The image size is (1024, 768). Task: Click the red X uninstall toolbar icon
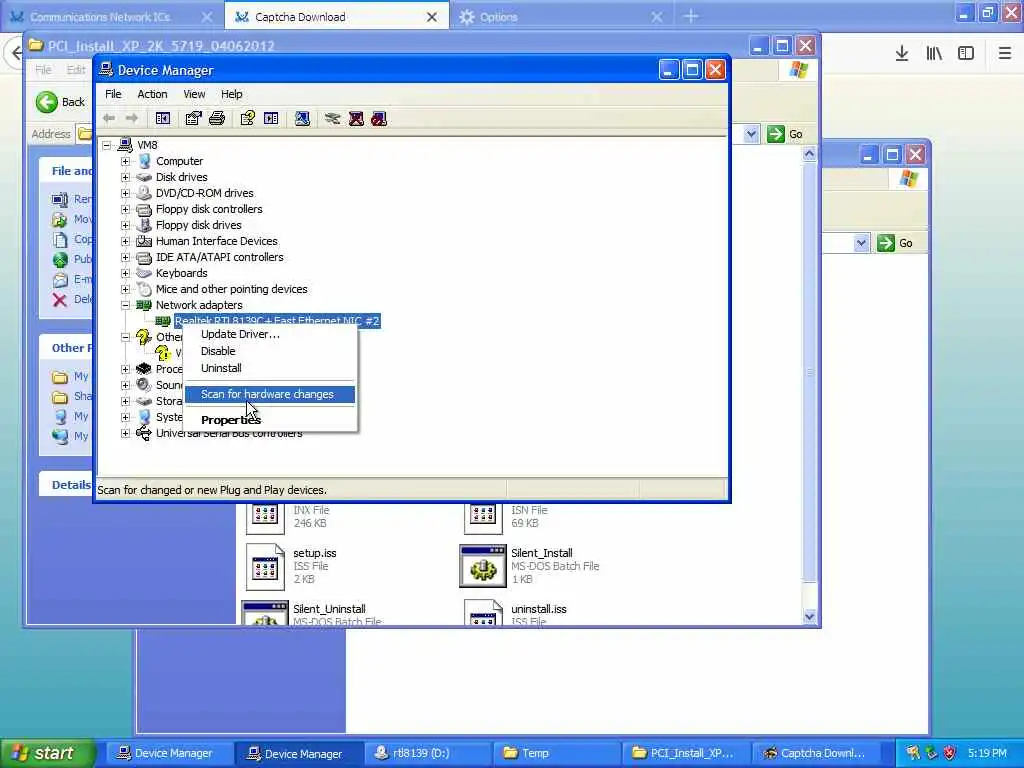point(356,118)
